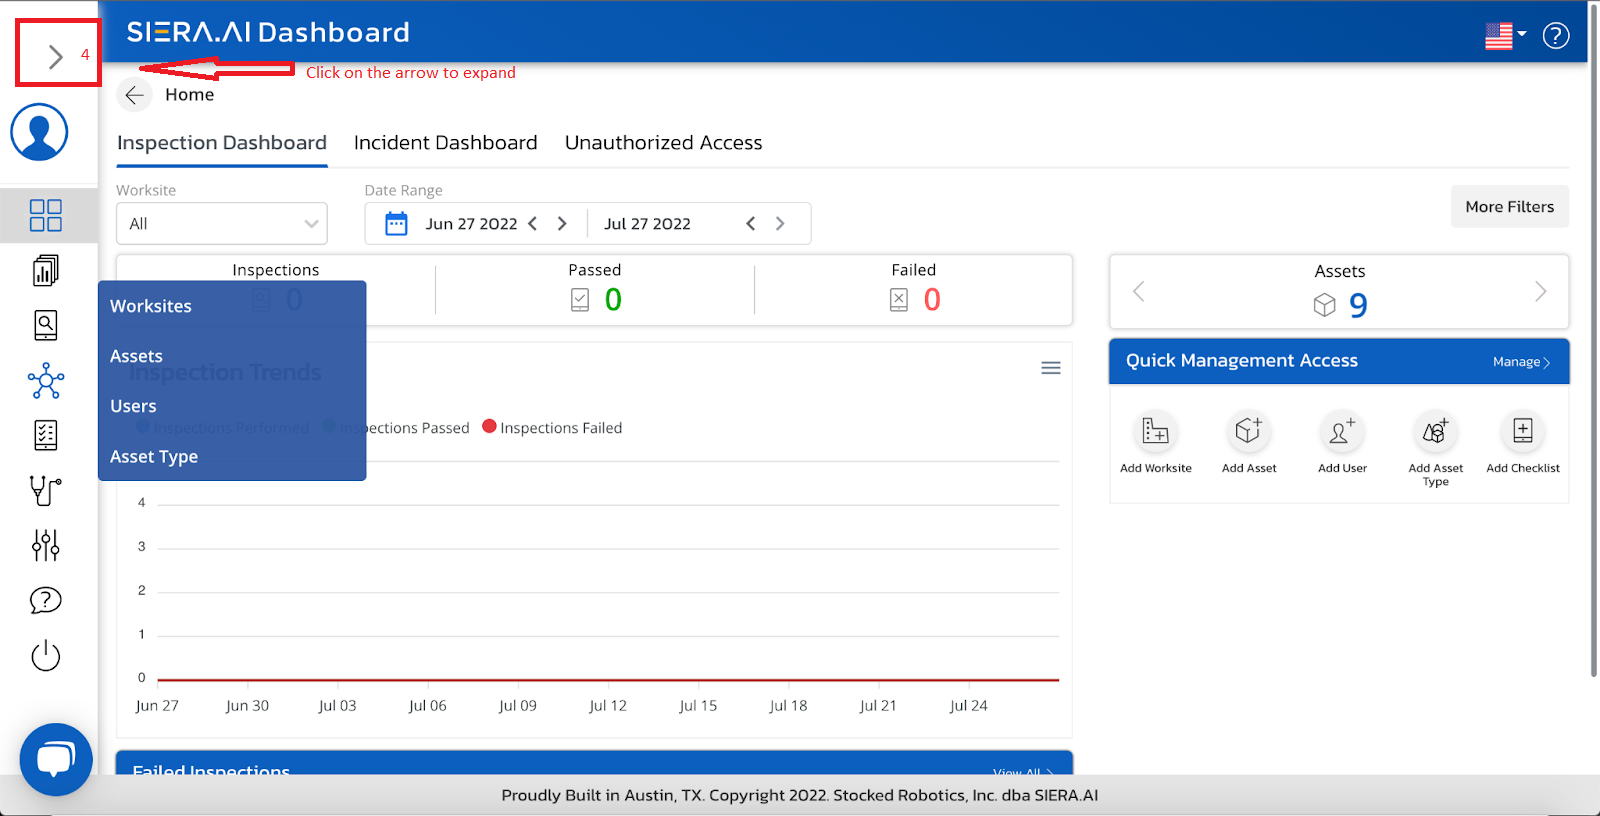Open the chart hamburger menu

pos(1050,368)
